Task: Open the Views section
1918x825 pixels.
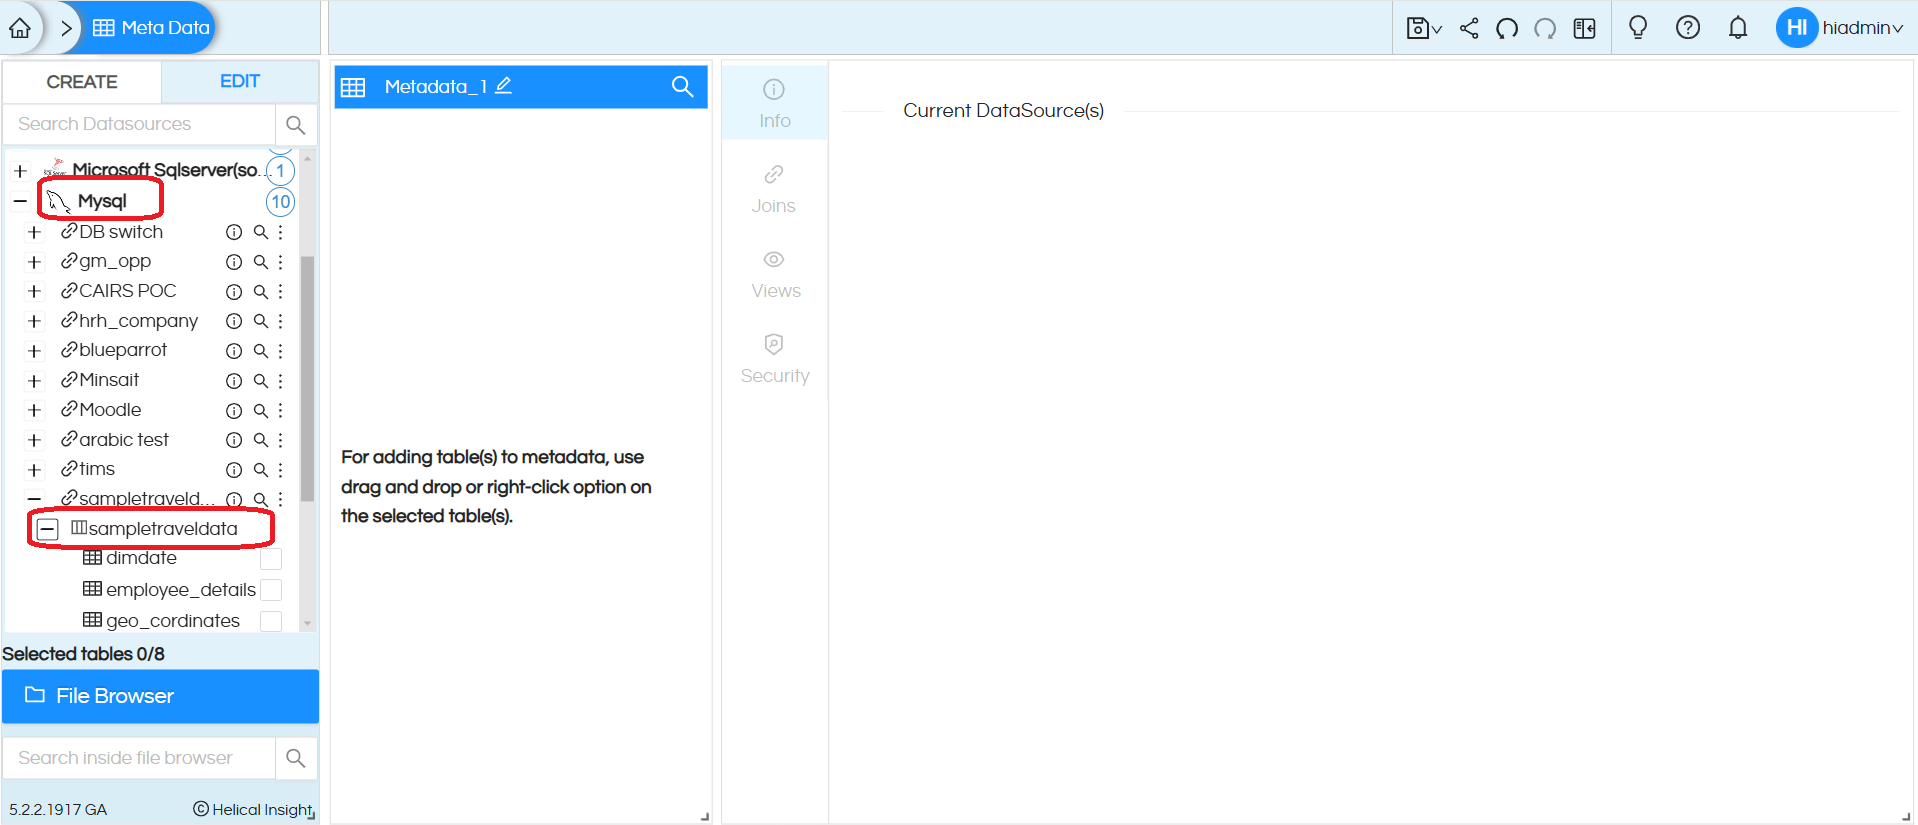Action: 775,274
